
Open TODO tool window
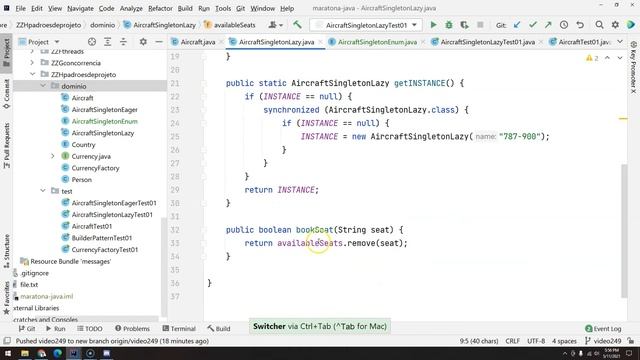pos(90,329)
